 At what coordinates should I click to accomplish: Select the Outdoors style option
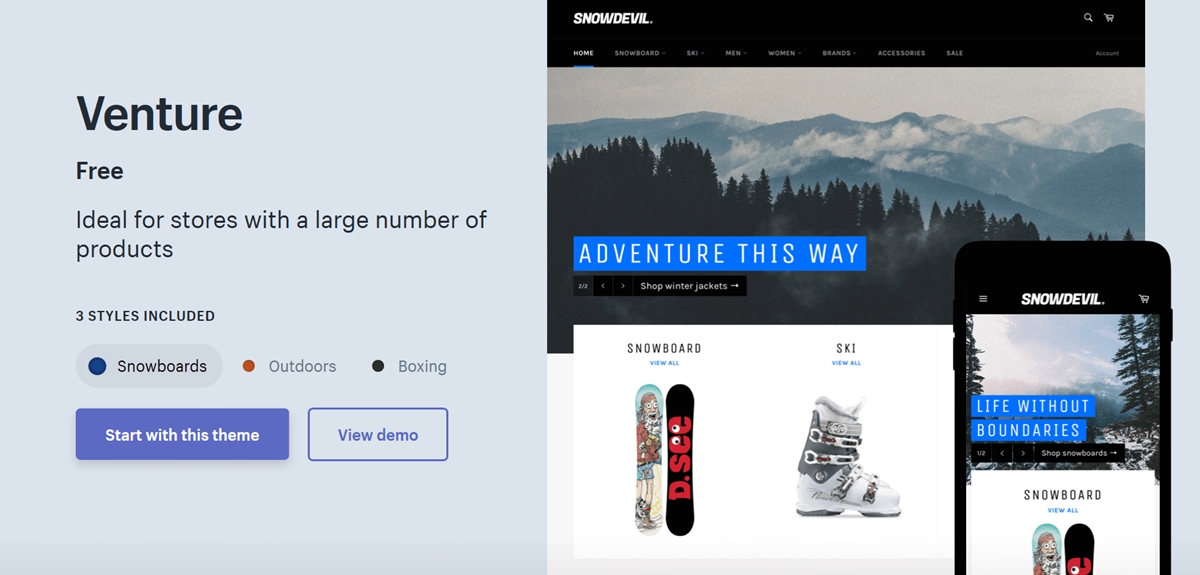click(289, 366)
